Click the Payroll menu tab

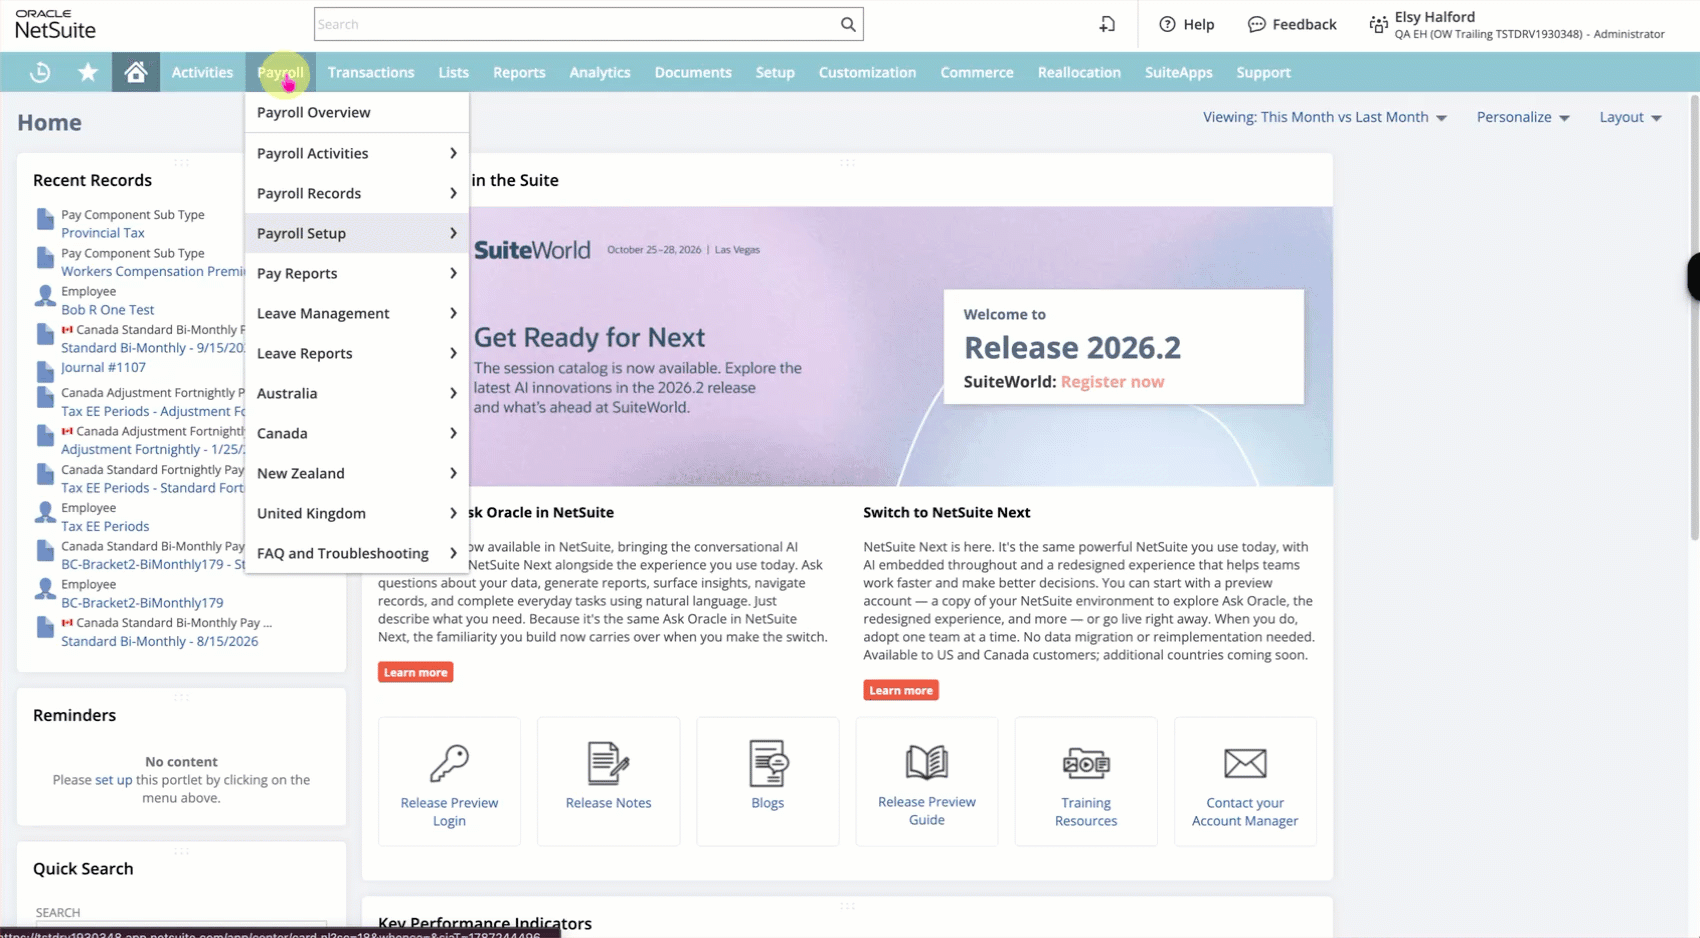coord(280,72)
